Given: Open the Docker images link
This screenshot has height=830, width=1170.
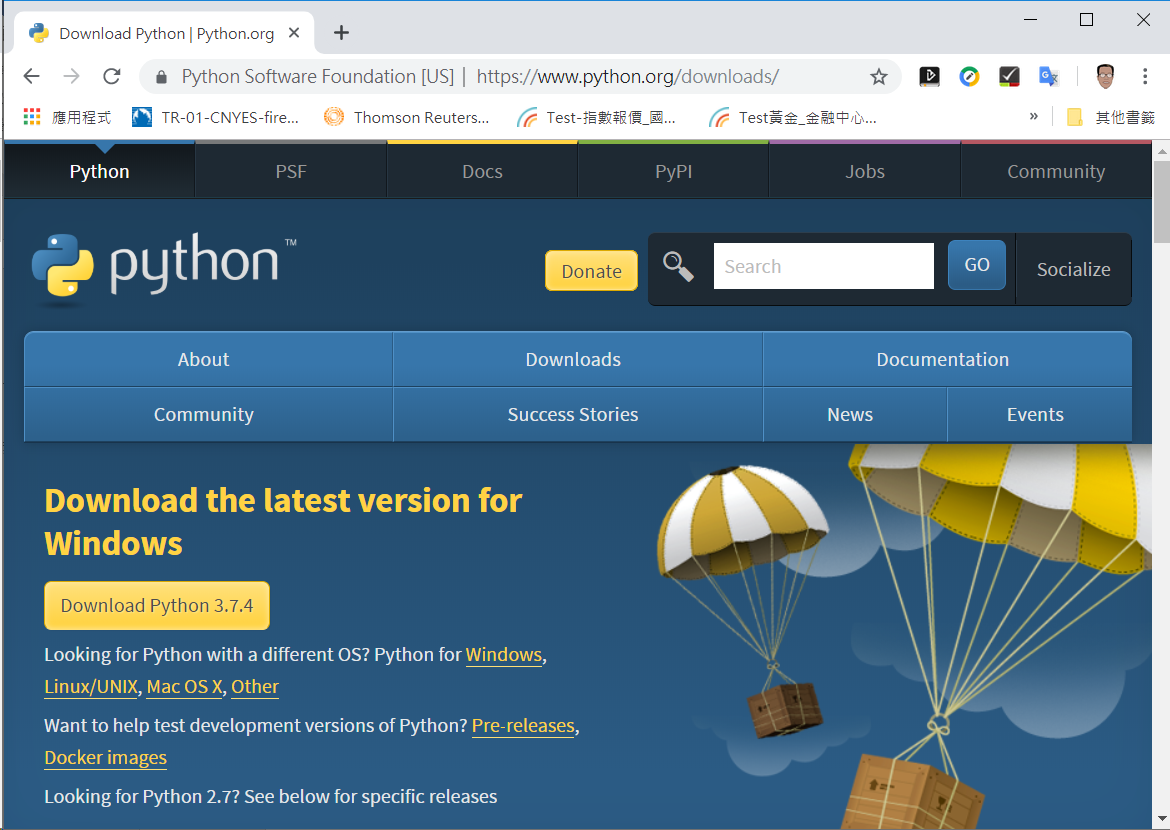Looking at the screenshot, I should coord(105,758).
